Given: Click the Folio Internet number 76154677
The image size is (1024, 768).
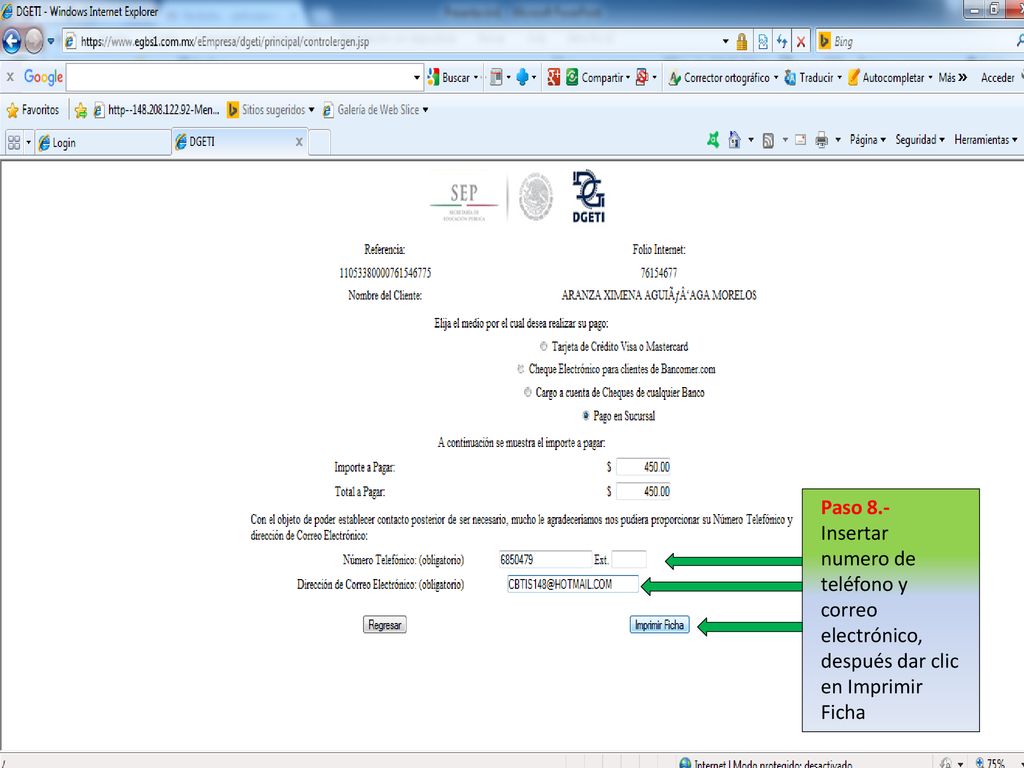Looking at the screenshot, I should click(658, 273).
